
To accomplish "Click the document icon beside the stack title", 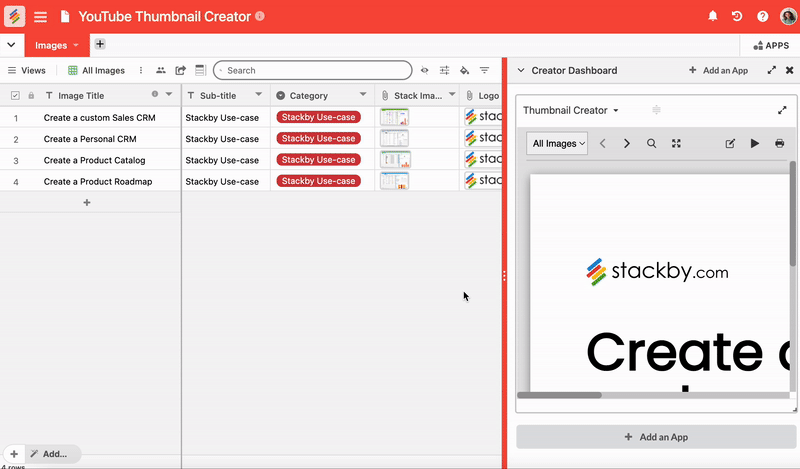I will (x=65, y=17).
